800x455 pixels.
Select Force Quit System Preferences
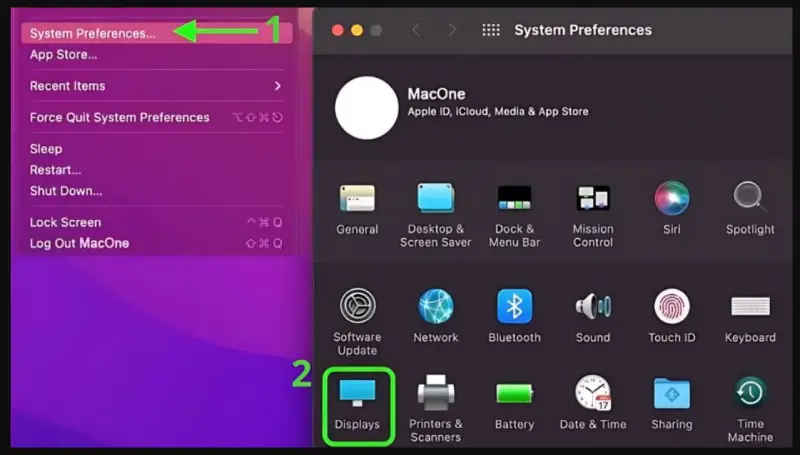(157, 117)
